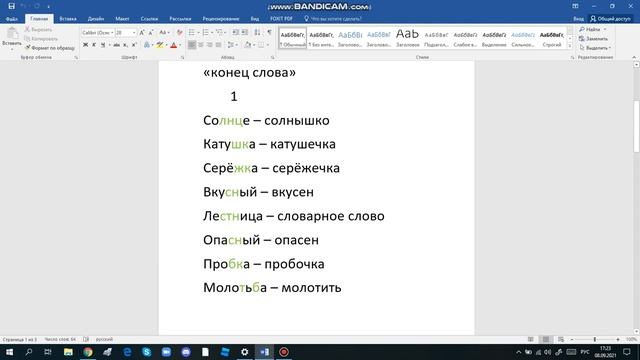Click the vertical scrollbar thumb
This screenshot has height=360, width=640.
pyautogui.click(x=636, y=127)
